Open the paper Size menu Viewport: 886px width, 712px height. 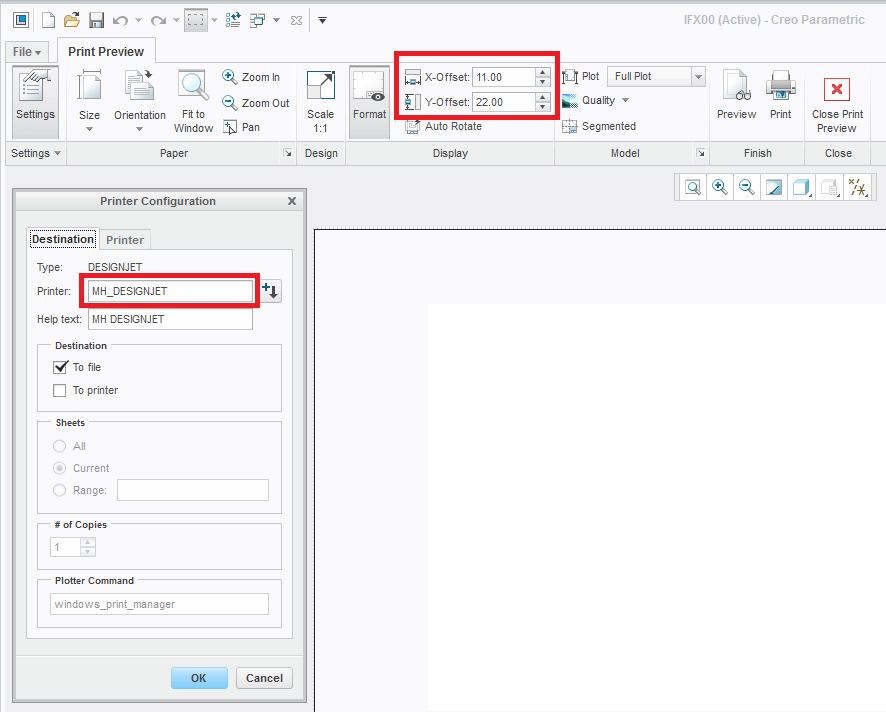pos(89,101)
